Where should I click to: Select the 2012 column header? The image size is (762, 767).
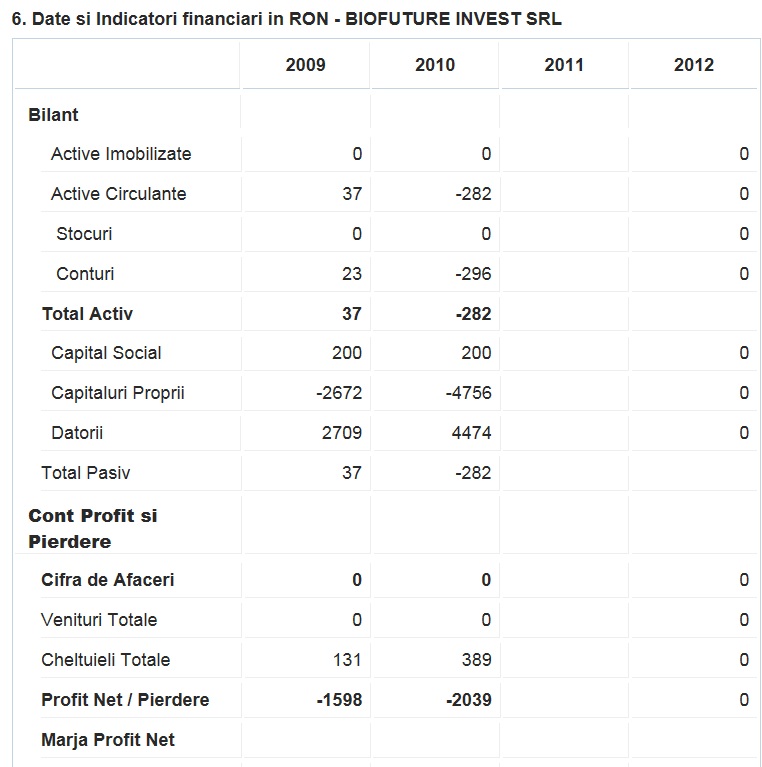(x=694, y=65)
